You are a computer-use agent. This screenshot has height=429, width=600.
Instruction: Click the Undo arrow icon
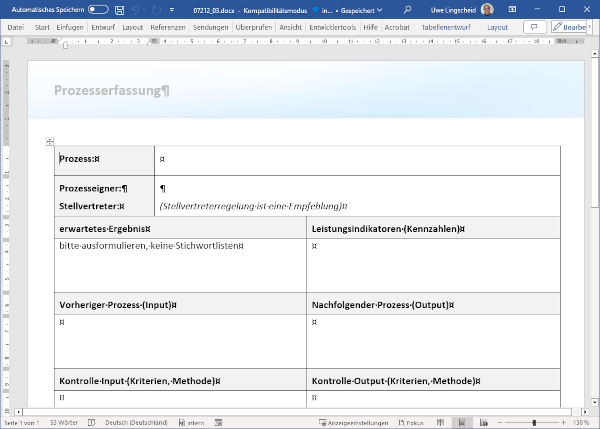pyautogui.click(x=139, y=9)
